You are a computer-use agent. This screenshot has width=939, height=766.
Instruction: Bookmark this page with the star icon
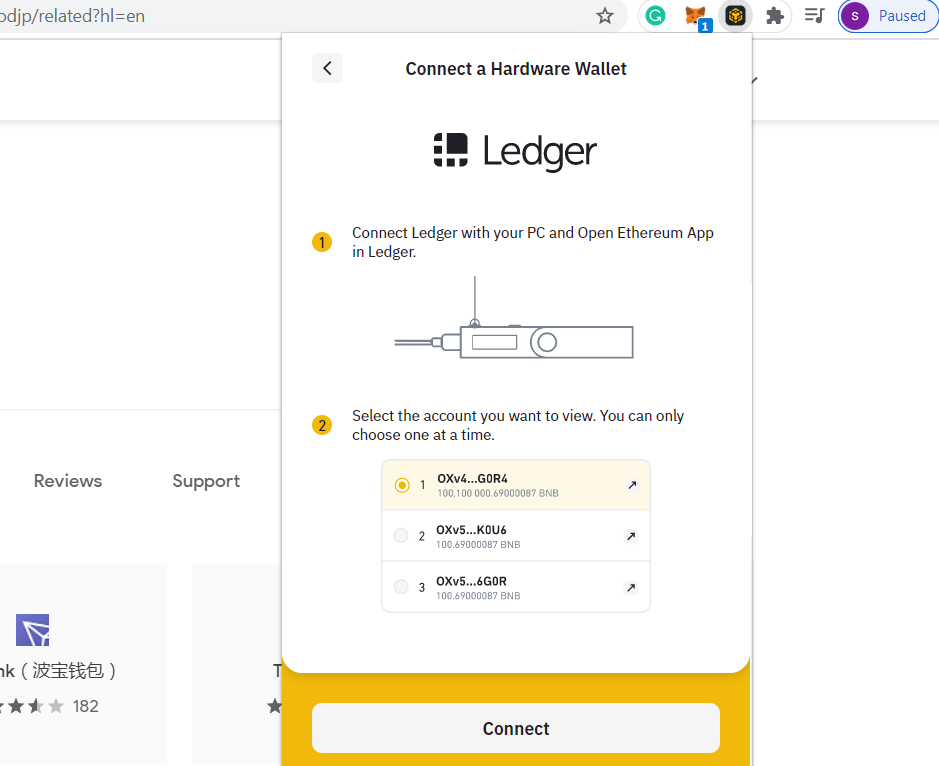(605, 16)
